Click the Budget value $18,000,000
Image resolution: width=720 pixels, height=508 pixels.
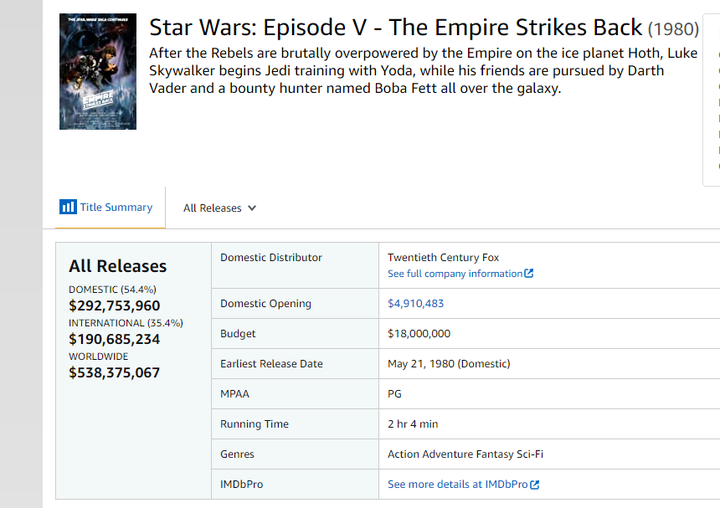click(x=419, y=333)
